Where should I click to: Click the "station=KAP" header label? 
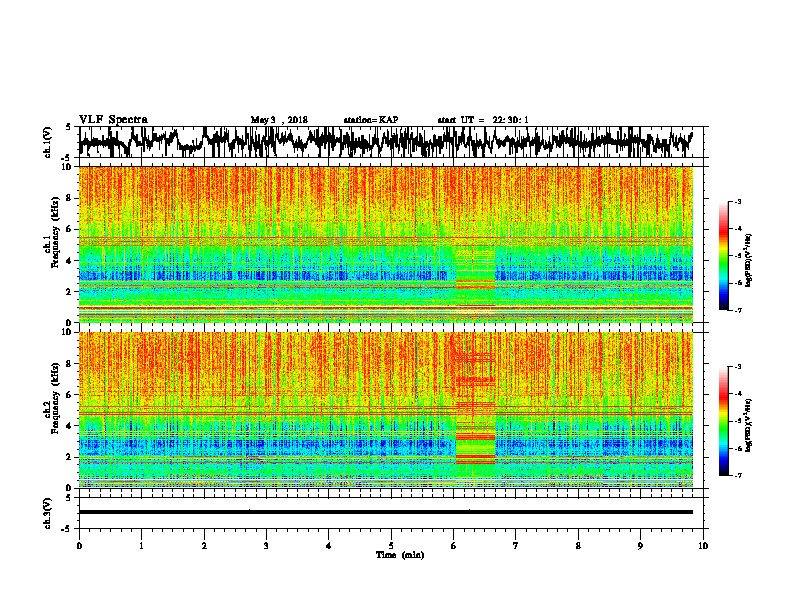pyautogui.click(x=371, y=120)
